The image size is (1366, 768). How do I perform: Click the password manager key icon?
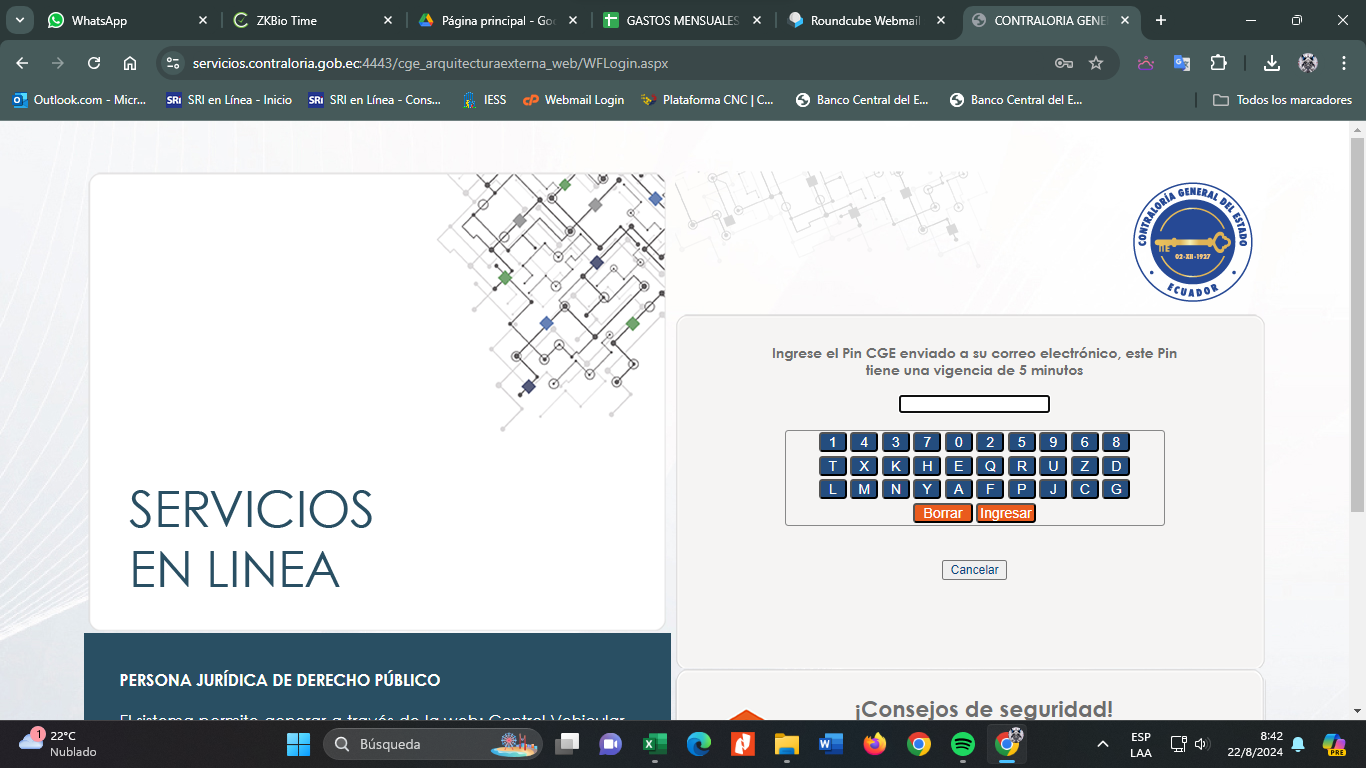1064,63
